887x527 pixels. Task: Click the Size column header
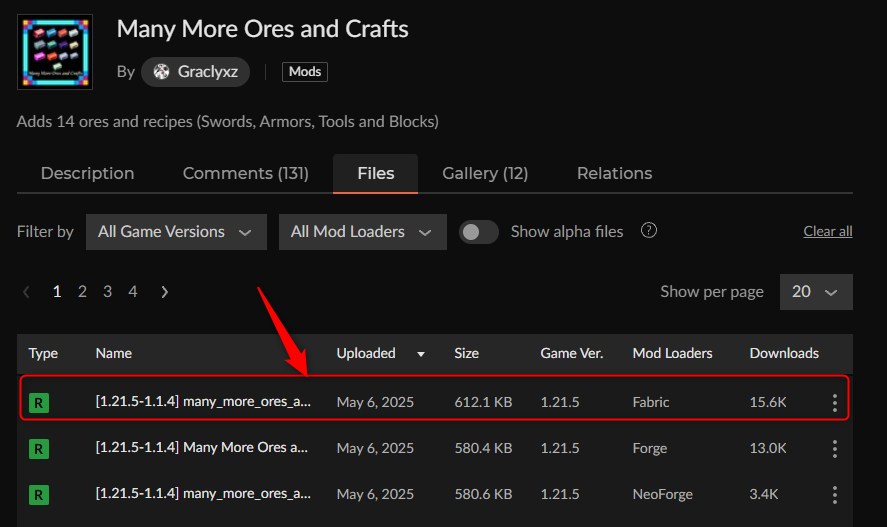[466, 353]
